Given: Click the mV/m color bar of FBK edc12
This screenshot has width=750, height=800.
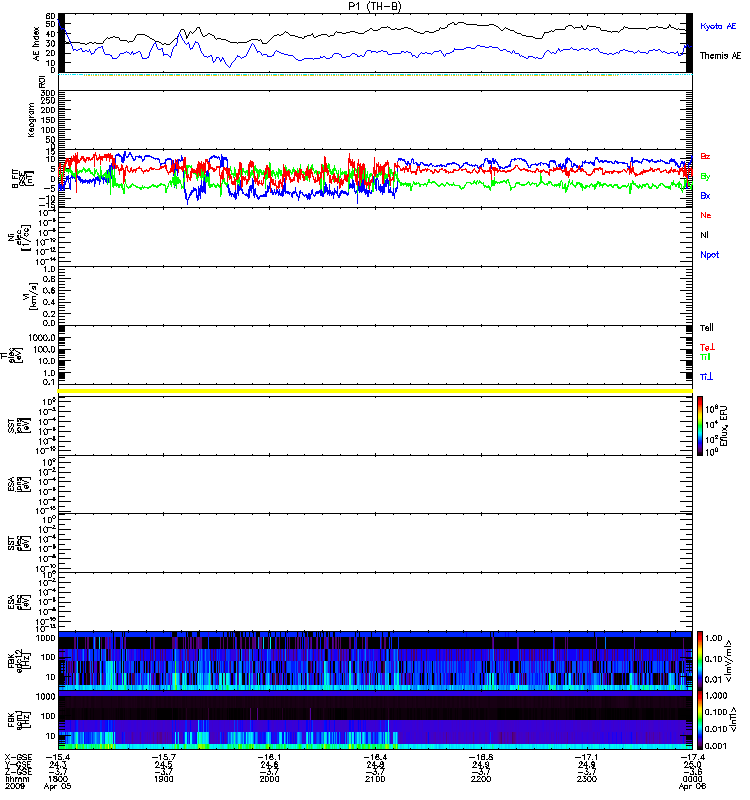Looking at the screenshot, I should pyautogui.click(x=701, y=660).
